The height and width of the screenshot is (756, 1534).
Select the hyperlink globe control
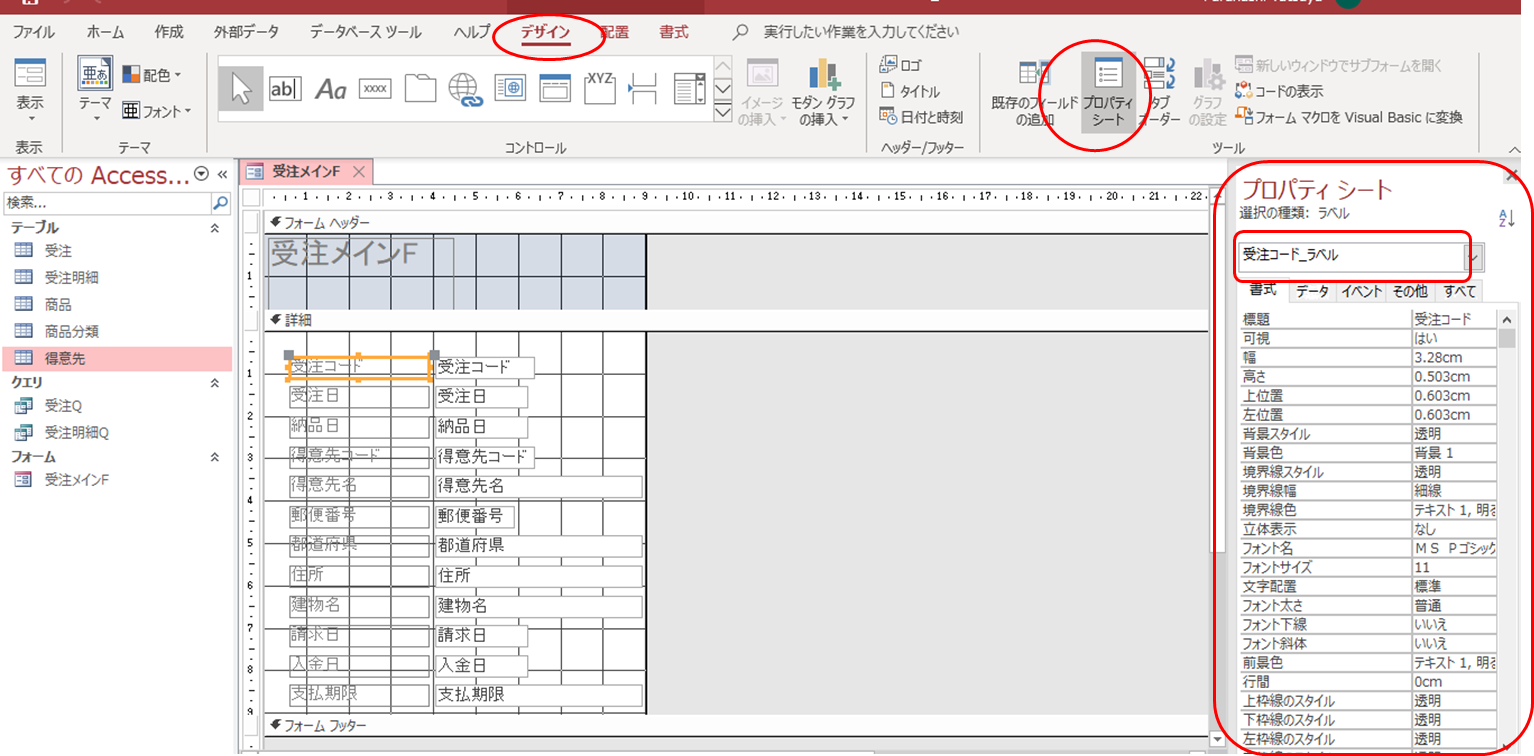466,89
